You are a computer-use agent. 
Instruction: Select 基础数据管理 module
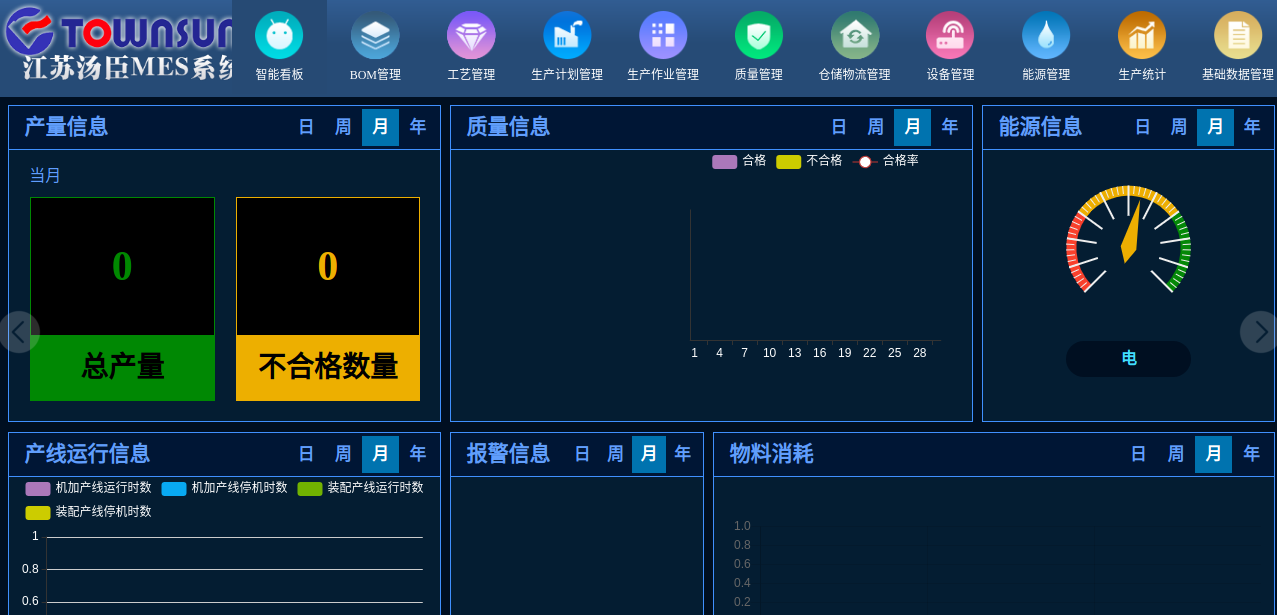point(1237,45)
